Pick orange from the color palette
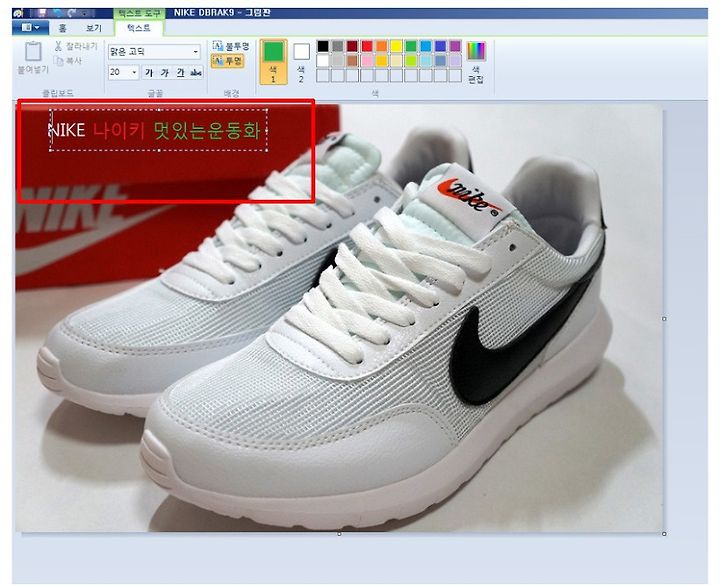This screenshot has width=720, height=585. pos(382,46)
